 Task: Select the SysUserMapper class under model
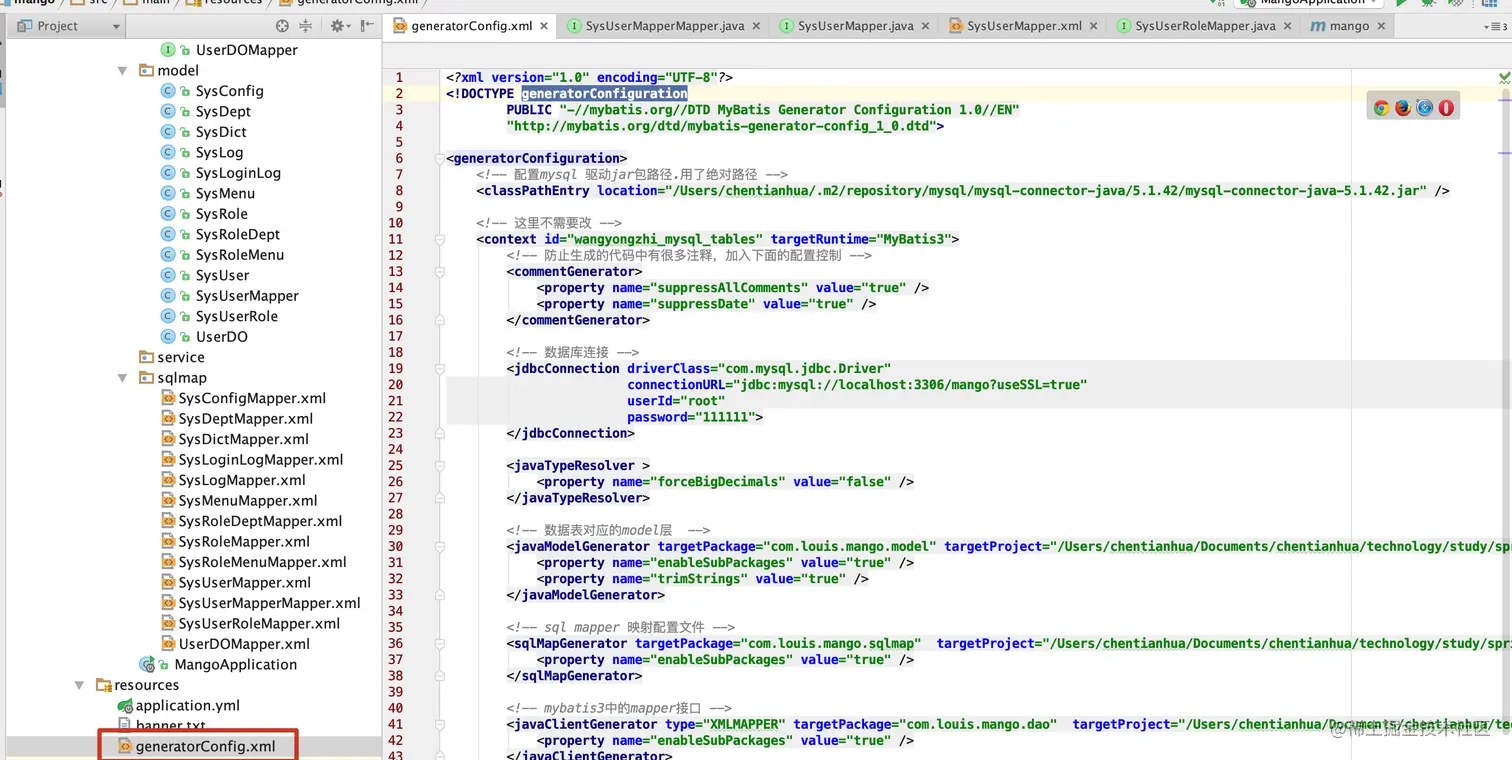(x=247, y=296)
